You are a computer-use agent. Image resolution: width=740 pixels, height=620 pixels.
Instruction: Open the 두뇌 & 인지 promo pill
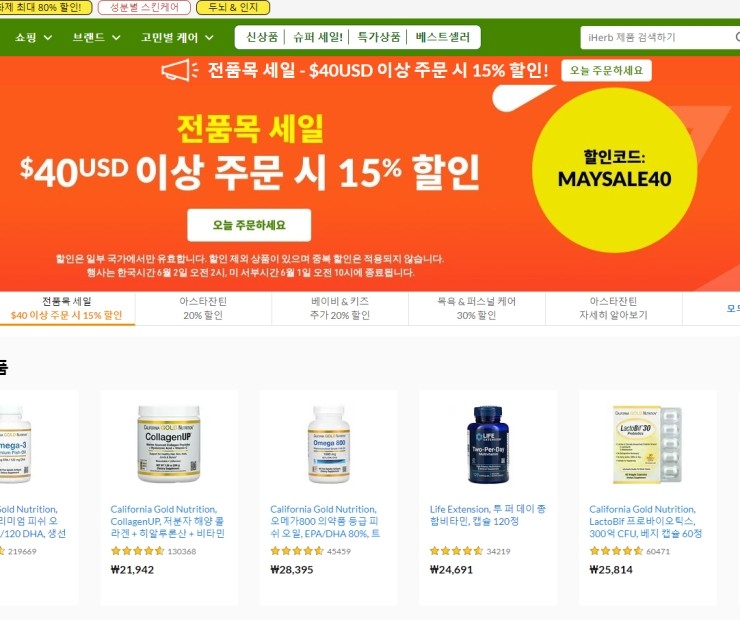tap(233, 7)
